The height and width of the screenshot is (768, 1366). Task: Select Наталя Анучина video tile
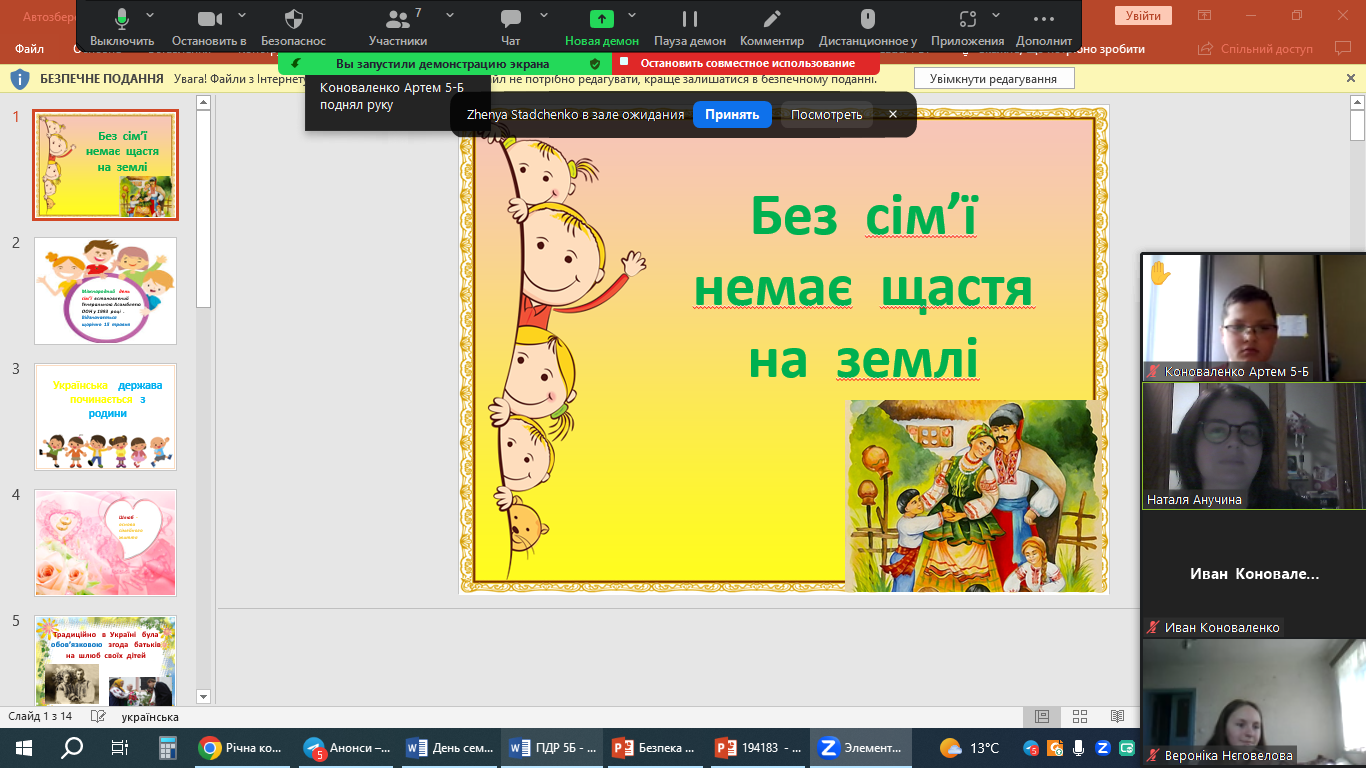[1254, 446]
